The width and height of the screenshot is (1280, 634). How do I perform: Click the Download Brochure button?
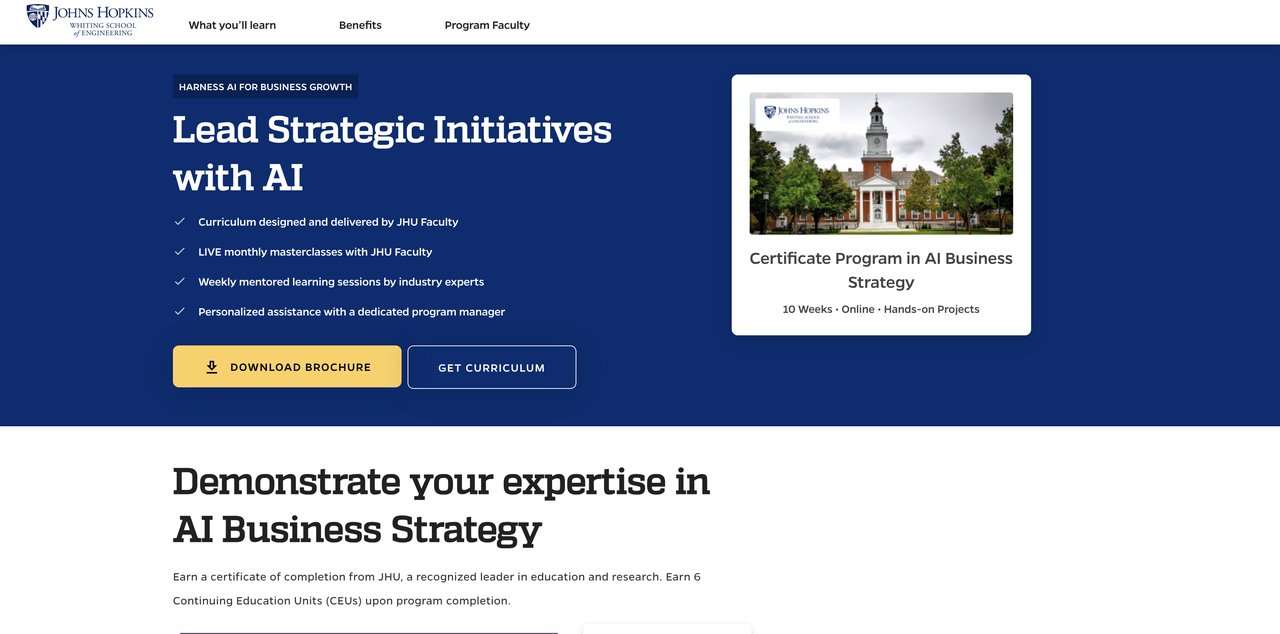point(287,367)
